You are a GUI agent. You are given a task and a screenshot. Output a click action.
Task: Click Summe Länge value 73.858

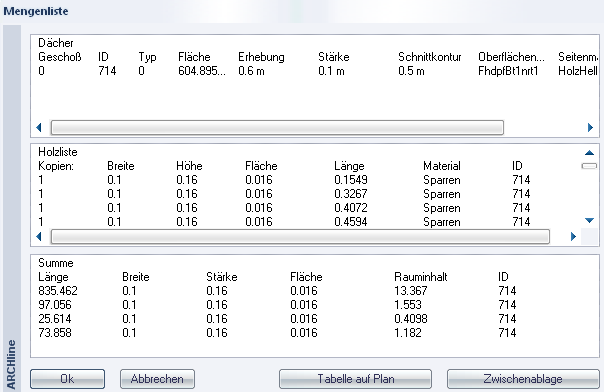(55, 333)
